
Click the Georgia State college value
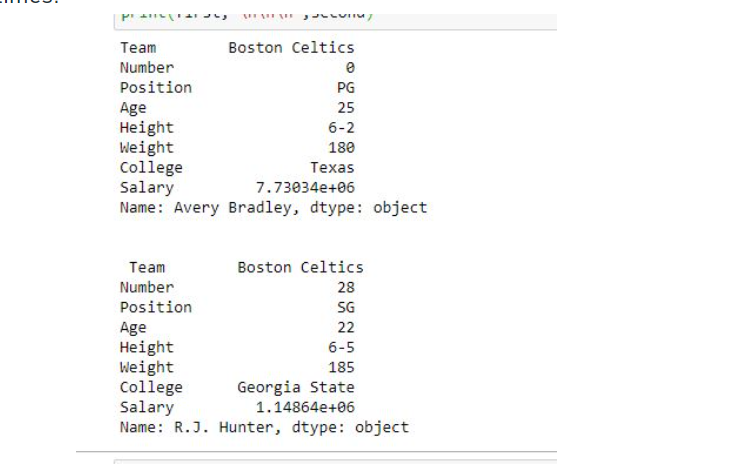coord(295,387)
